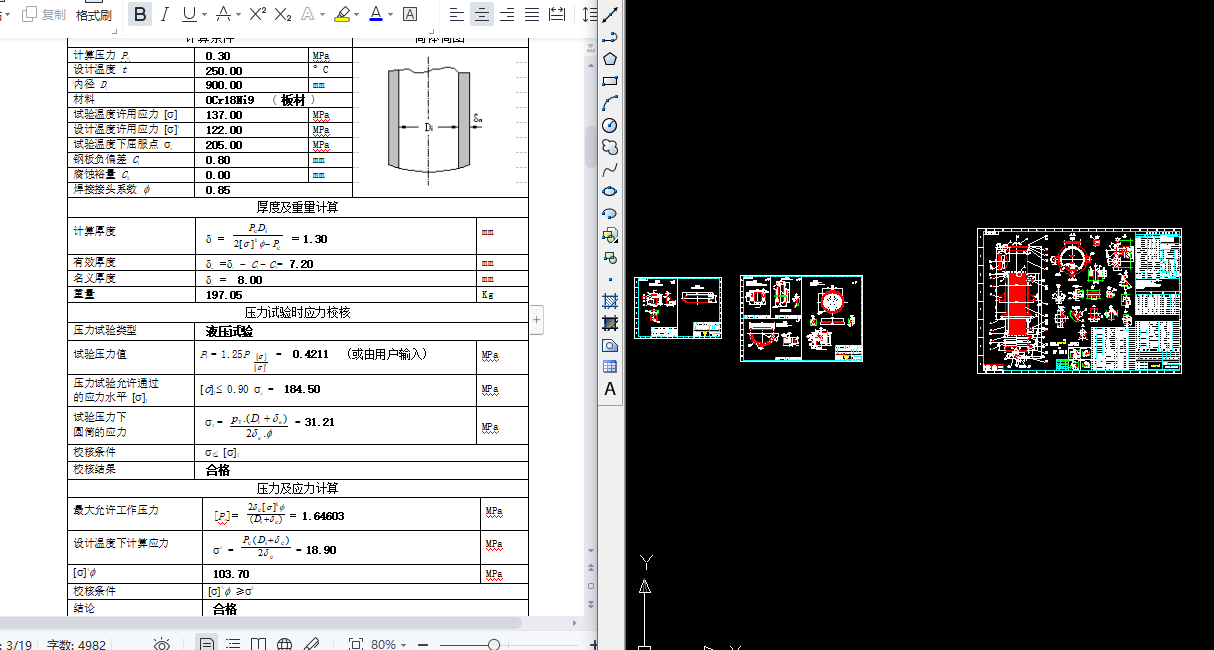Select the CAD Circle tool
The image size is (1214, 650).
[x=610, y=125]
